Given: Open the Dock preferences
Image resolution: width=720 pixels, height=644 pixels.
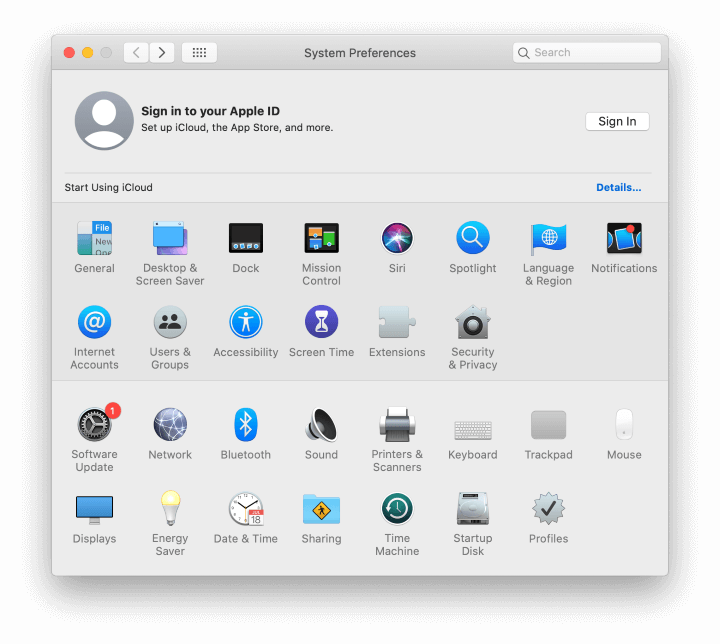Looking at the screenshot, I should coord(246,239).
